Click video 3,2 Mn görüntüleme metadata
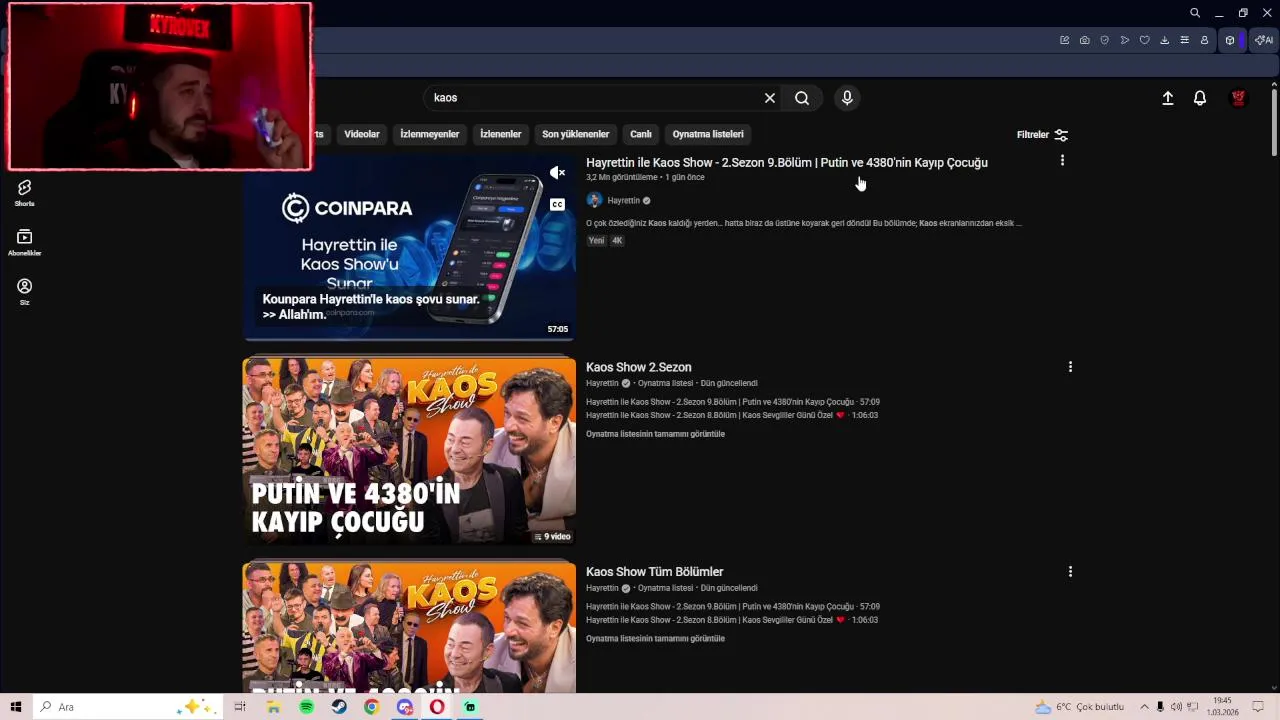 tap(622, 177)
